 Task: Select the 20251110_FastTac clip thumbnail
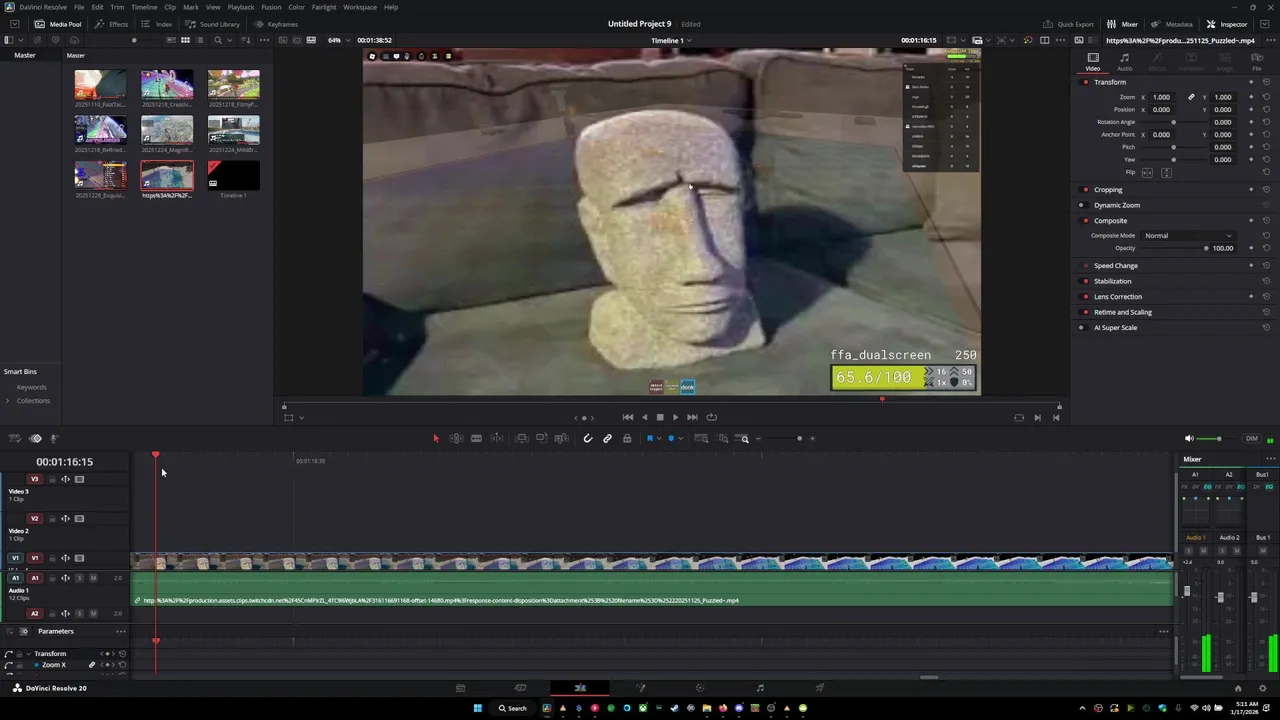100,84
